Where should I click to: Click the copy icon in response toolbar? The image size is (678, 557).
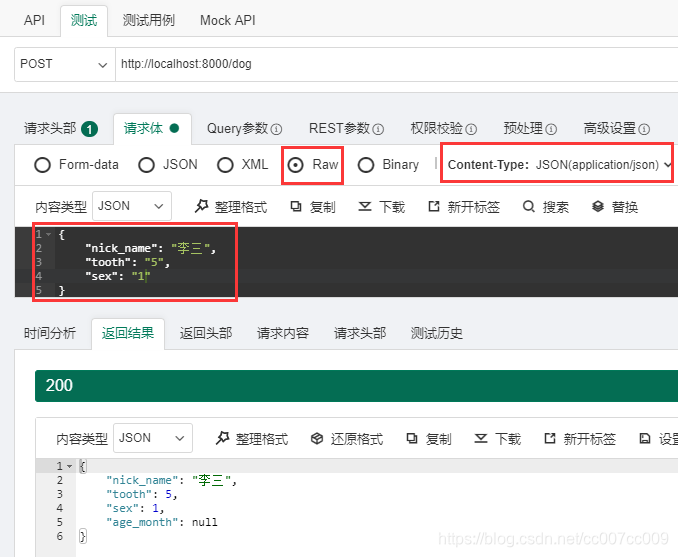coord(412,439)
